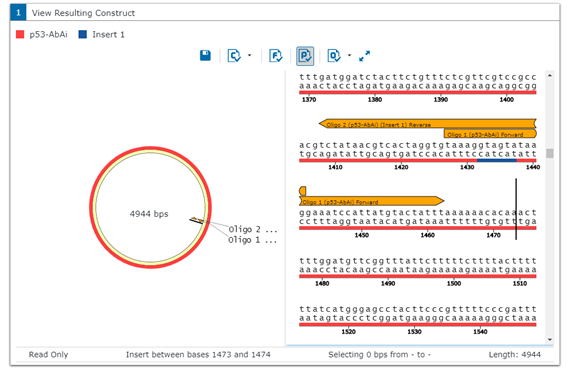The height and width of the screenshot is (371, 571).
Task: Click the save construct disk icon
Action: click(x=205, y=55)
